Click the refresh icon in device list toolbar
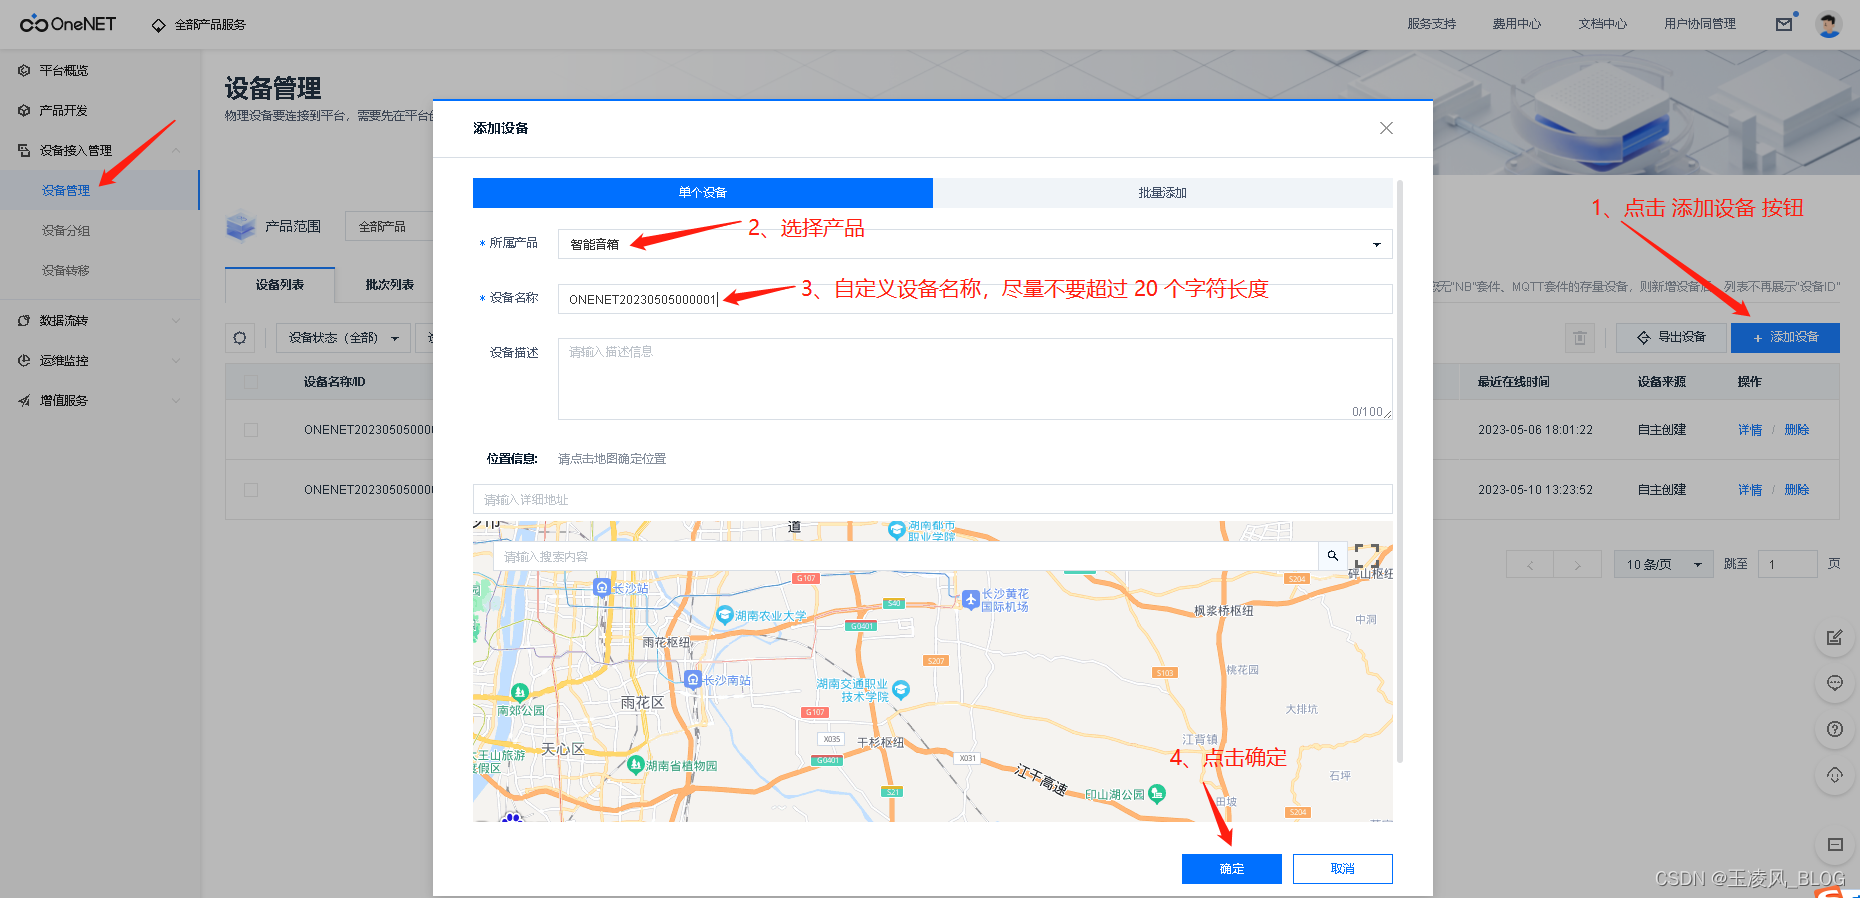Image resolution: width=1860 pixels, height=898 pixels. 240,338
